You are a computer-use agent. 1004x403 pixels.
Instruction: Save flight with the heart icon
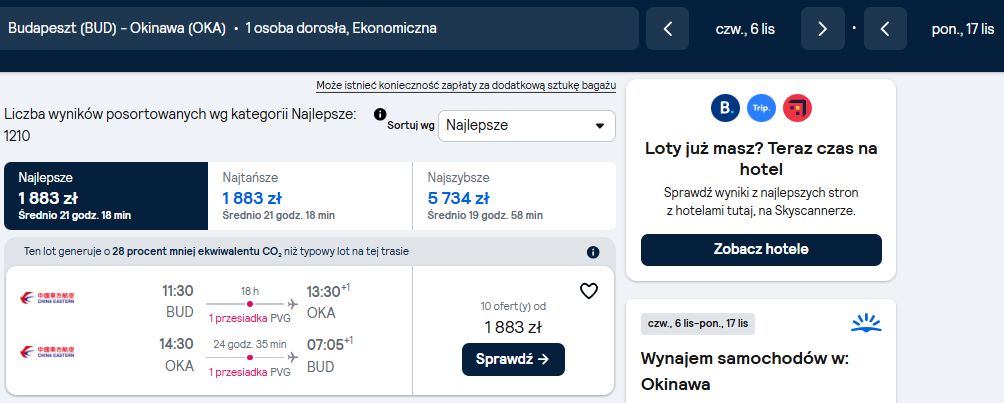588,291
